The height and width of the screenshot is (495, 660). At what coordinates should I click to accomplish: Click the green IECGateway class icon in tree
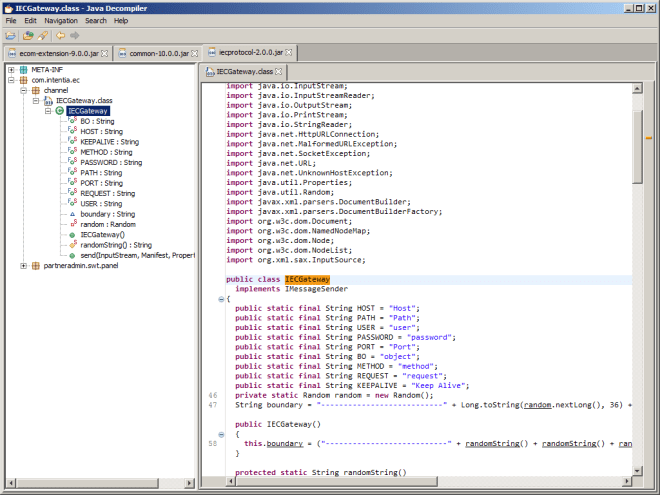pyautogui.click(x=60, y=111)
